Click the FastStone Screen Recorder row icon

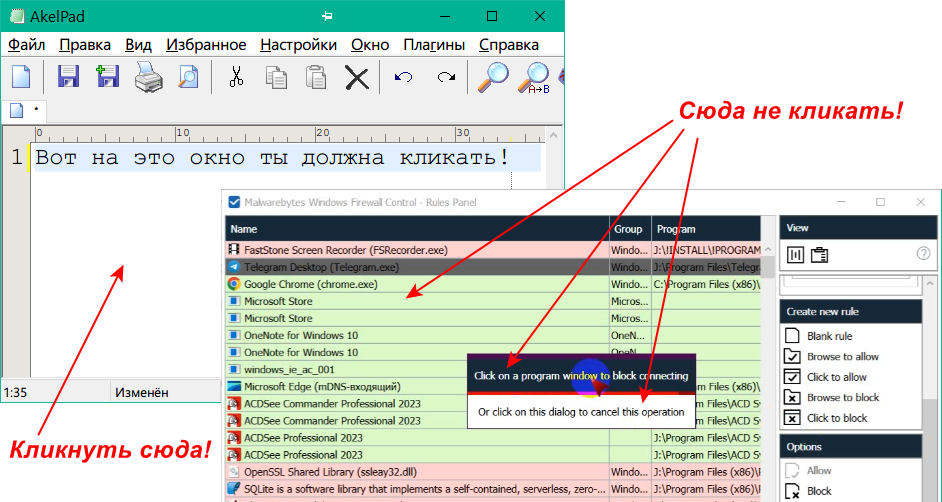click(234, 249)
